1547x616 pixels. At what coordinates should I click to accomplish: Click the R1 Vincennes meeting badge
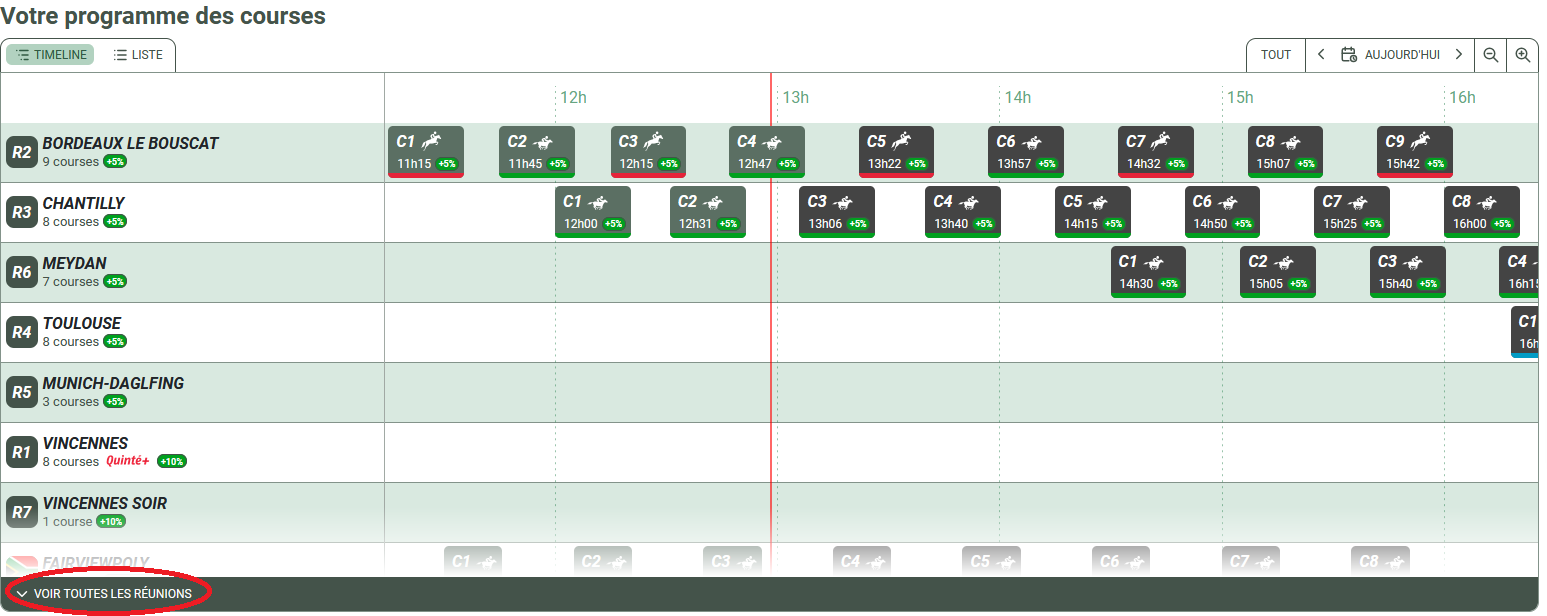(21, 453)
